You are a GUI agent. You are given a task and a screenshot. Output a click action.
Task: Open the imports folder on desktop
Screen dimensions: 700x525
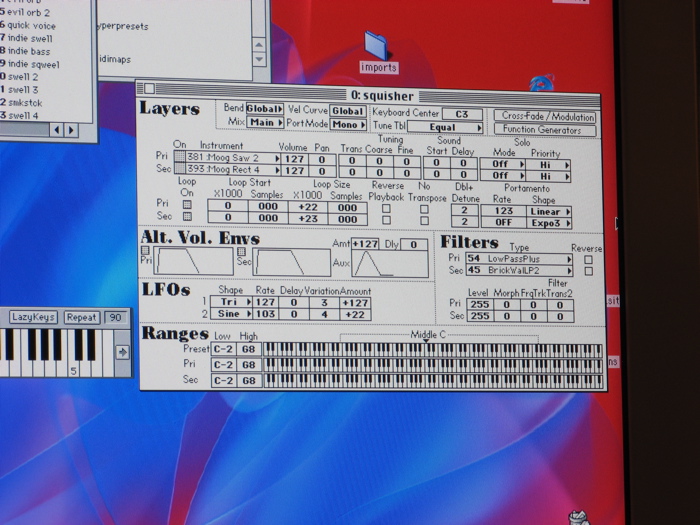coord(377,46)
